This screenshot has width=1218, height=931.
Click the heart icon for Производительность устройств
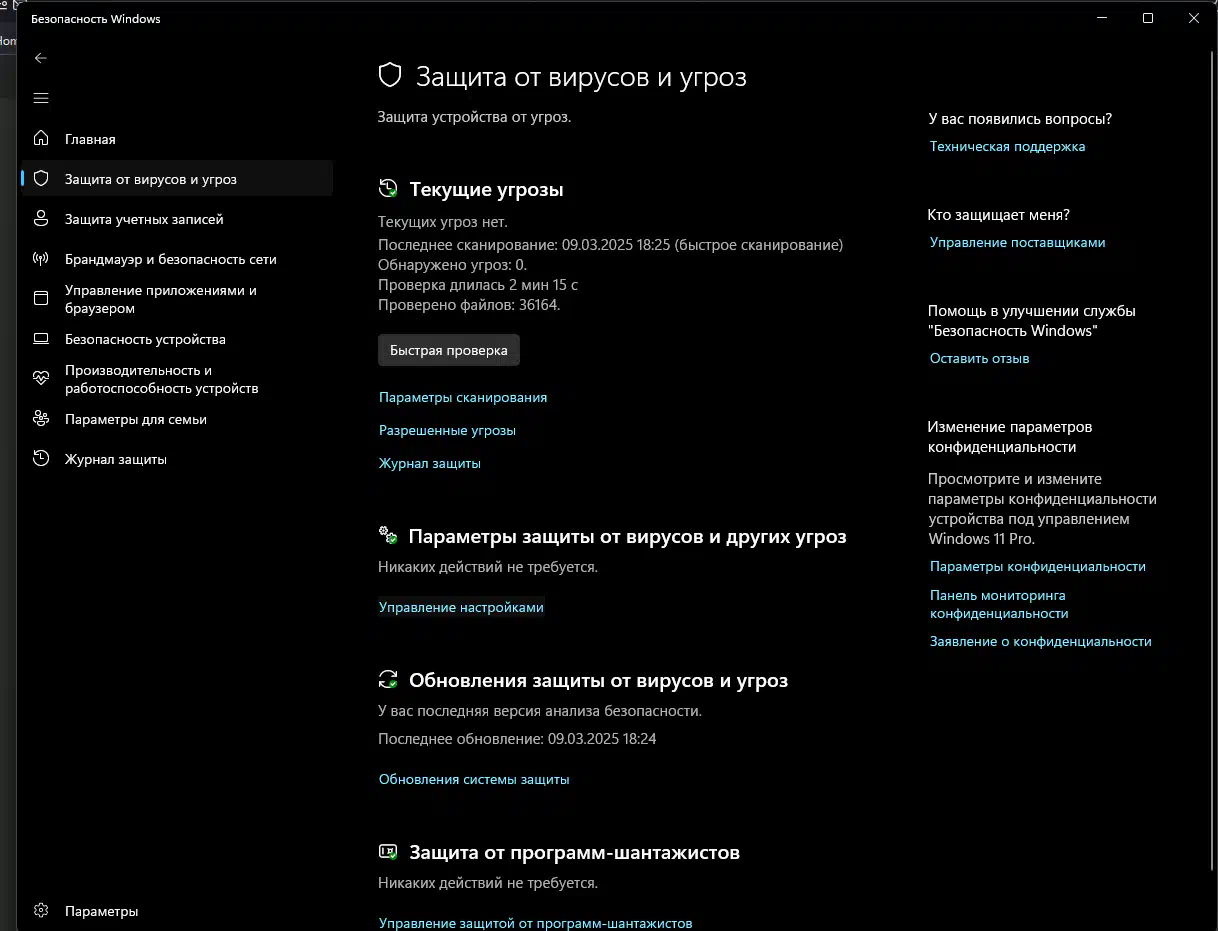[x=41, y=378]
